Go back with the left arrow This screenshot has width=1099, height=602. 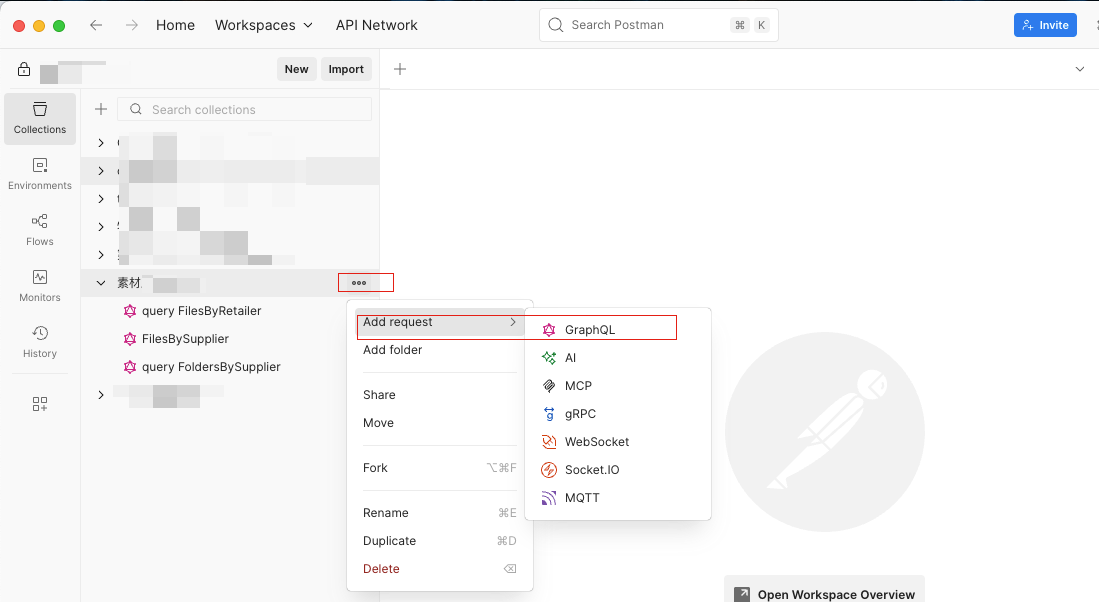(x=96, y=25)
